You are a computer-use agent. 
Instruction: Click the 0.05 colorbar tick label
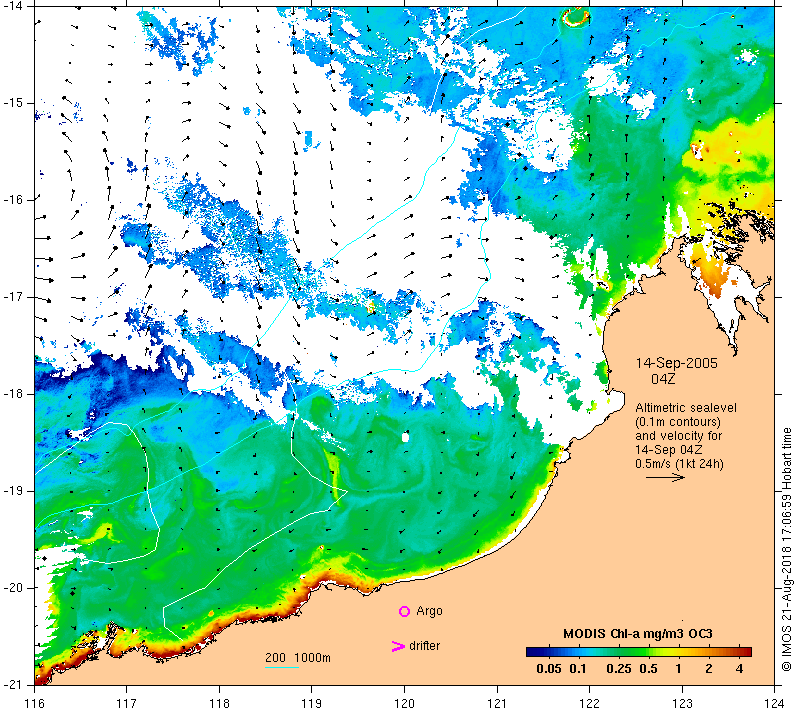click(x=549, y=669)
